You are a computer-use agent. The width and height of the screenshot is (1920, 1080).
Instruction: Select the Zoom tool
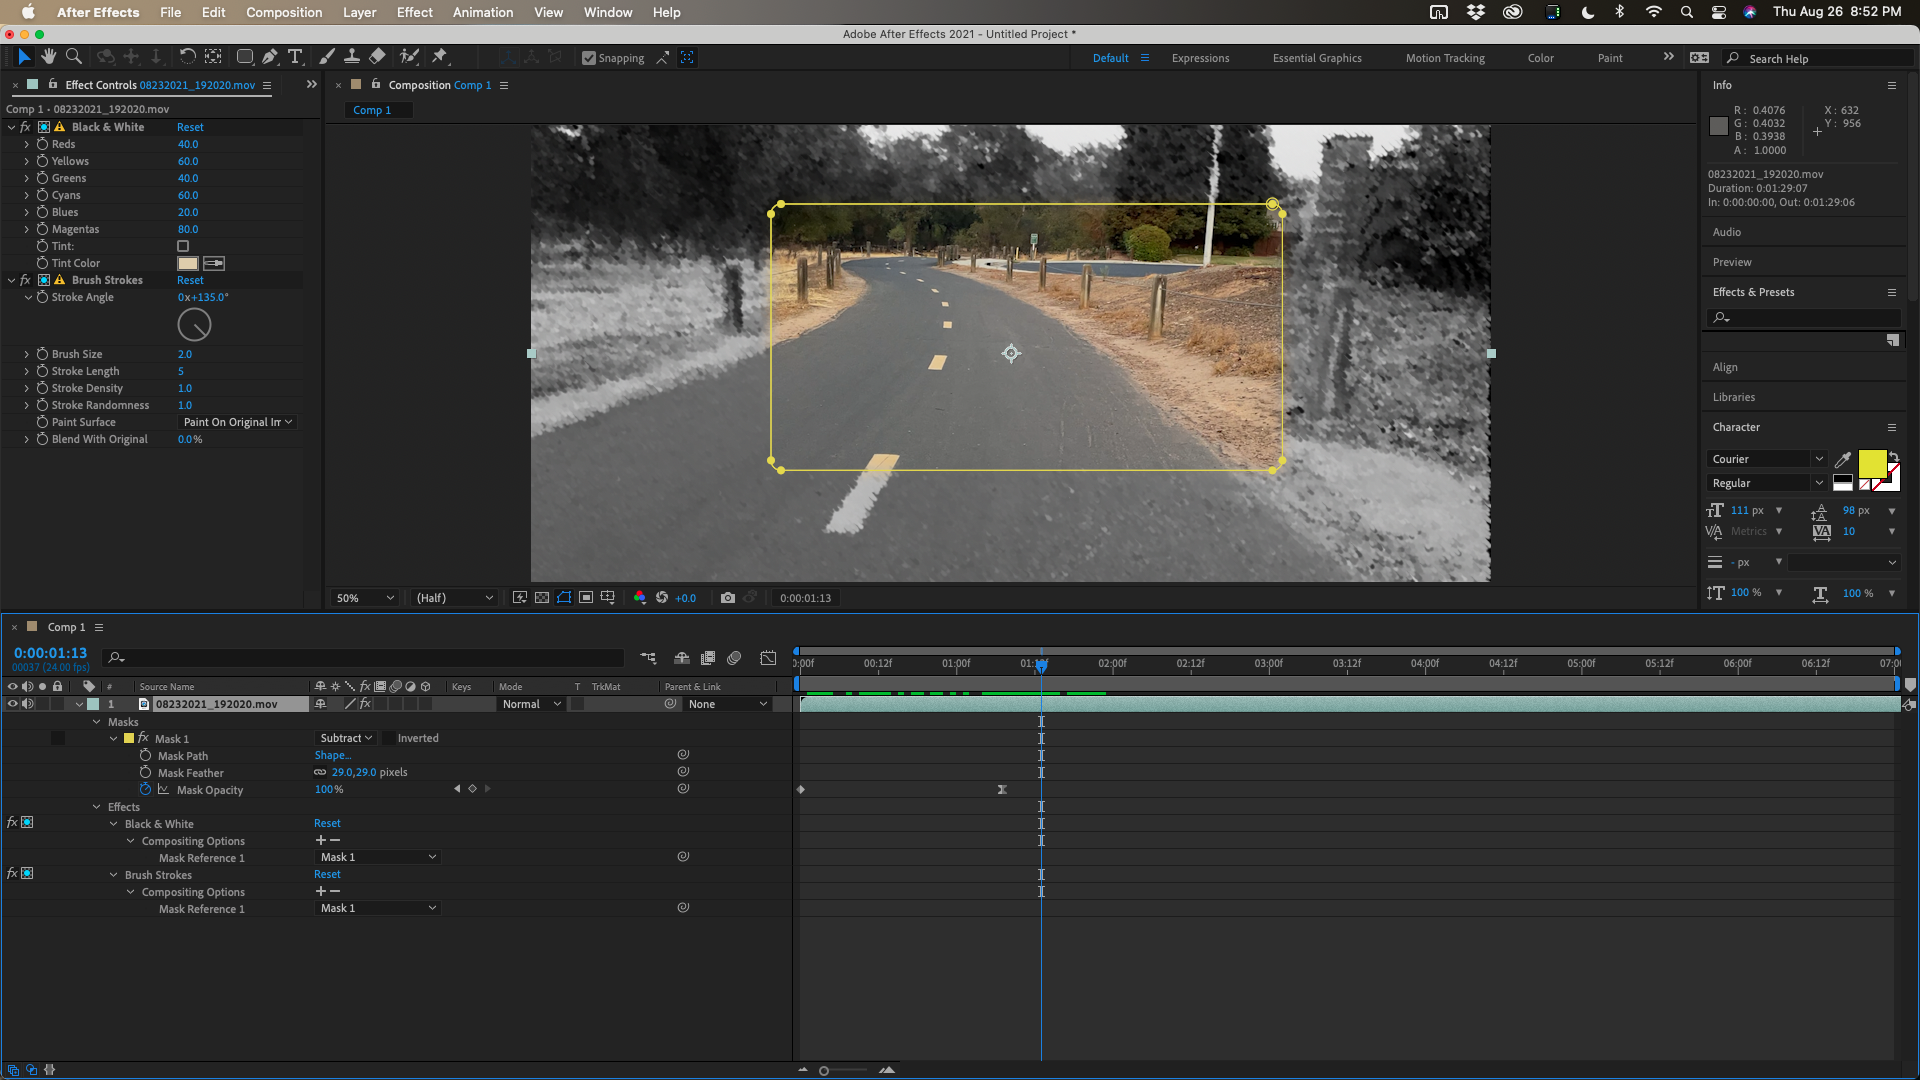click(73, 57)
